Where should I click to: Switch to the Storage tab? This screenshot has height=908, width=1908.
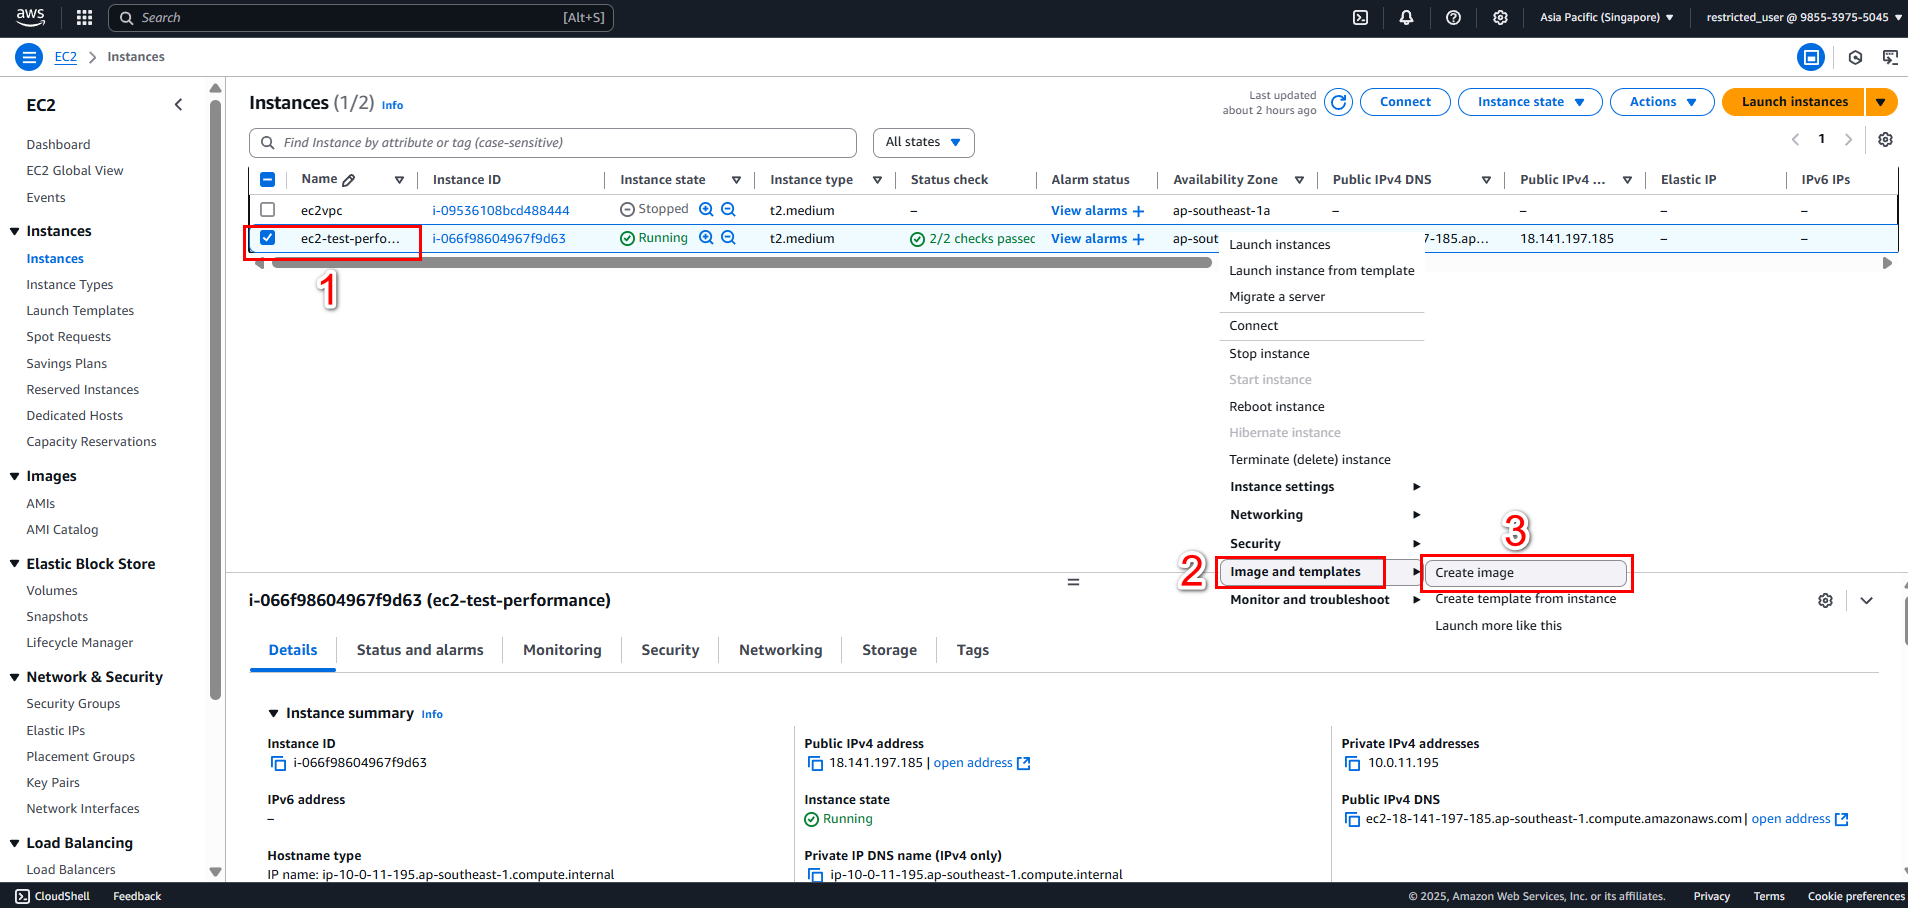tap(889, 650)
